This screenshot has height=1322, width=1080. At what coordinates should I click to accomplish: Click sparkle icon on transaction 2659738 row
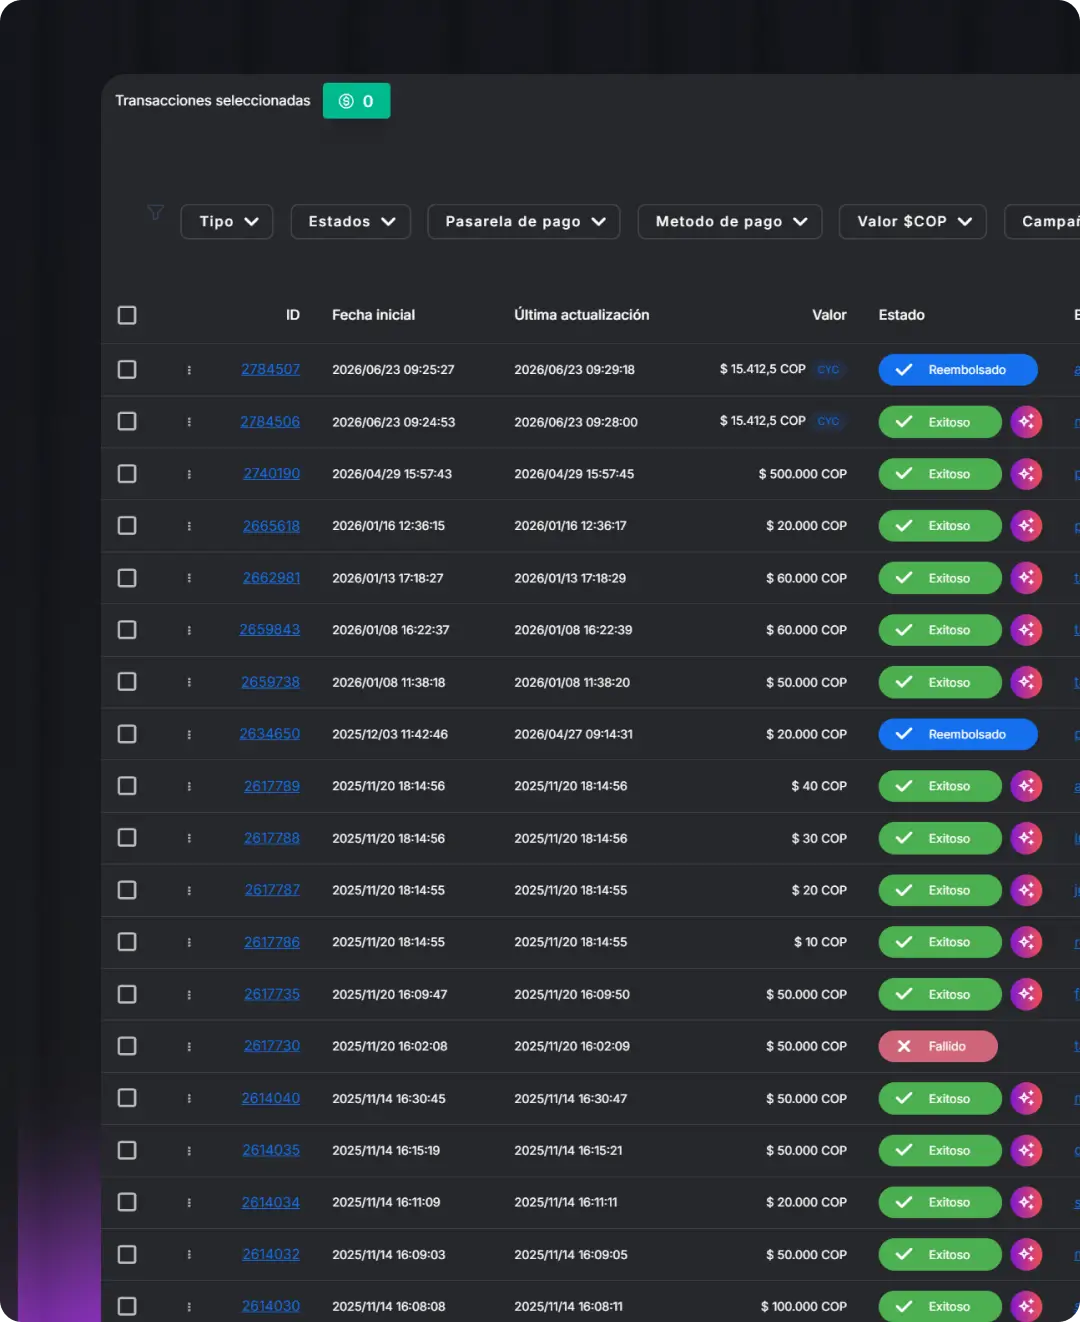click(1026, 682)
